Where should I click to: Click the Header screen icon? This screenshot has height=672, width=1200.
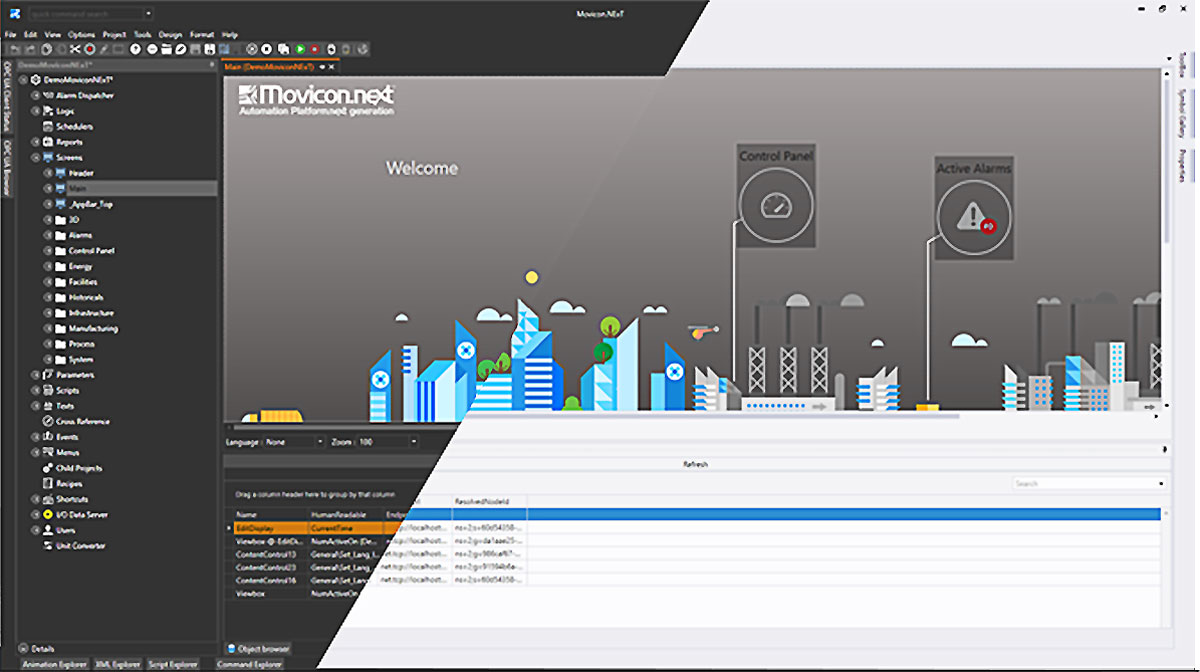(x=60, y=173)
